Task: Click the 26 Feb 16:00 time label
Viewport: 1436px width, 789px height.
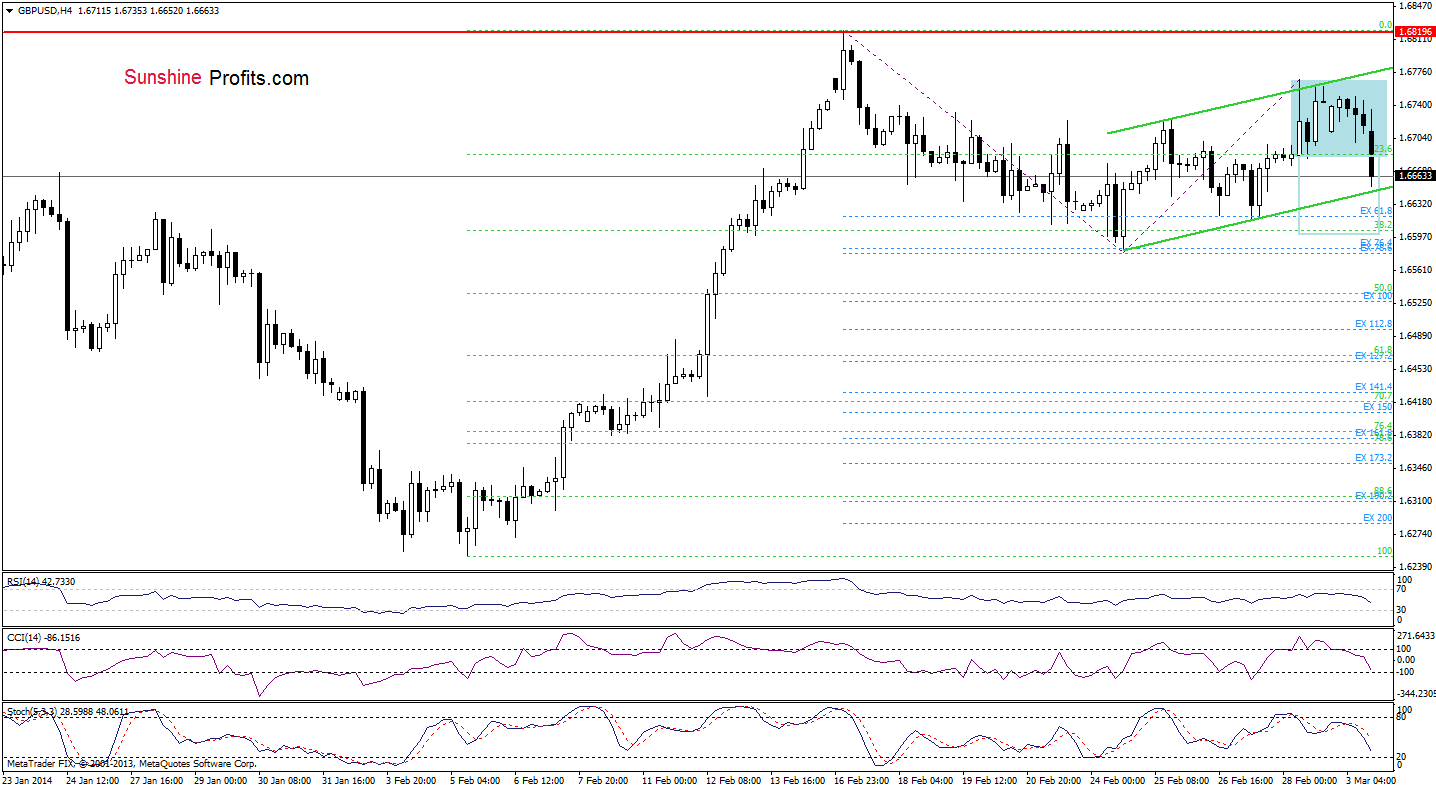Action: [x=1247, y=780]
